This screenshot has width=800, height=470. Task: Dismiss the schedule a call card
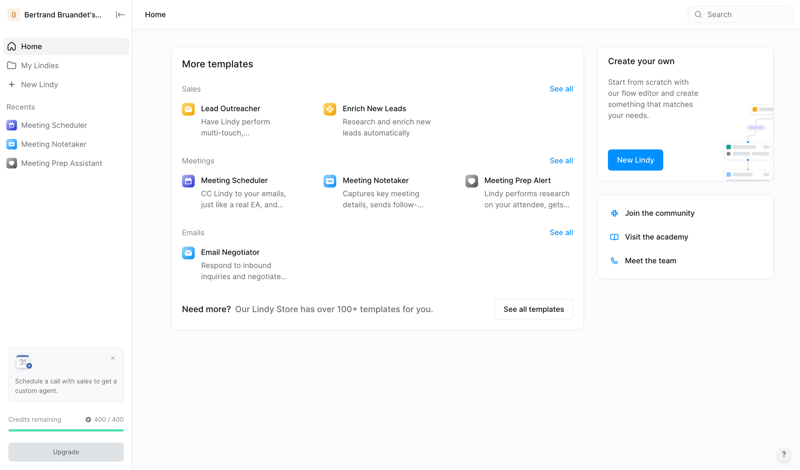(113, 358)
